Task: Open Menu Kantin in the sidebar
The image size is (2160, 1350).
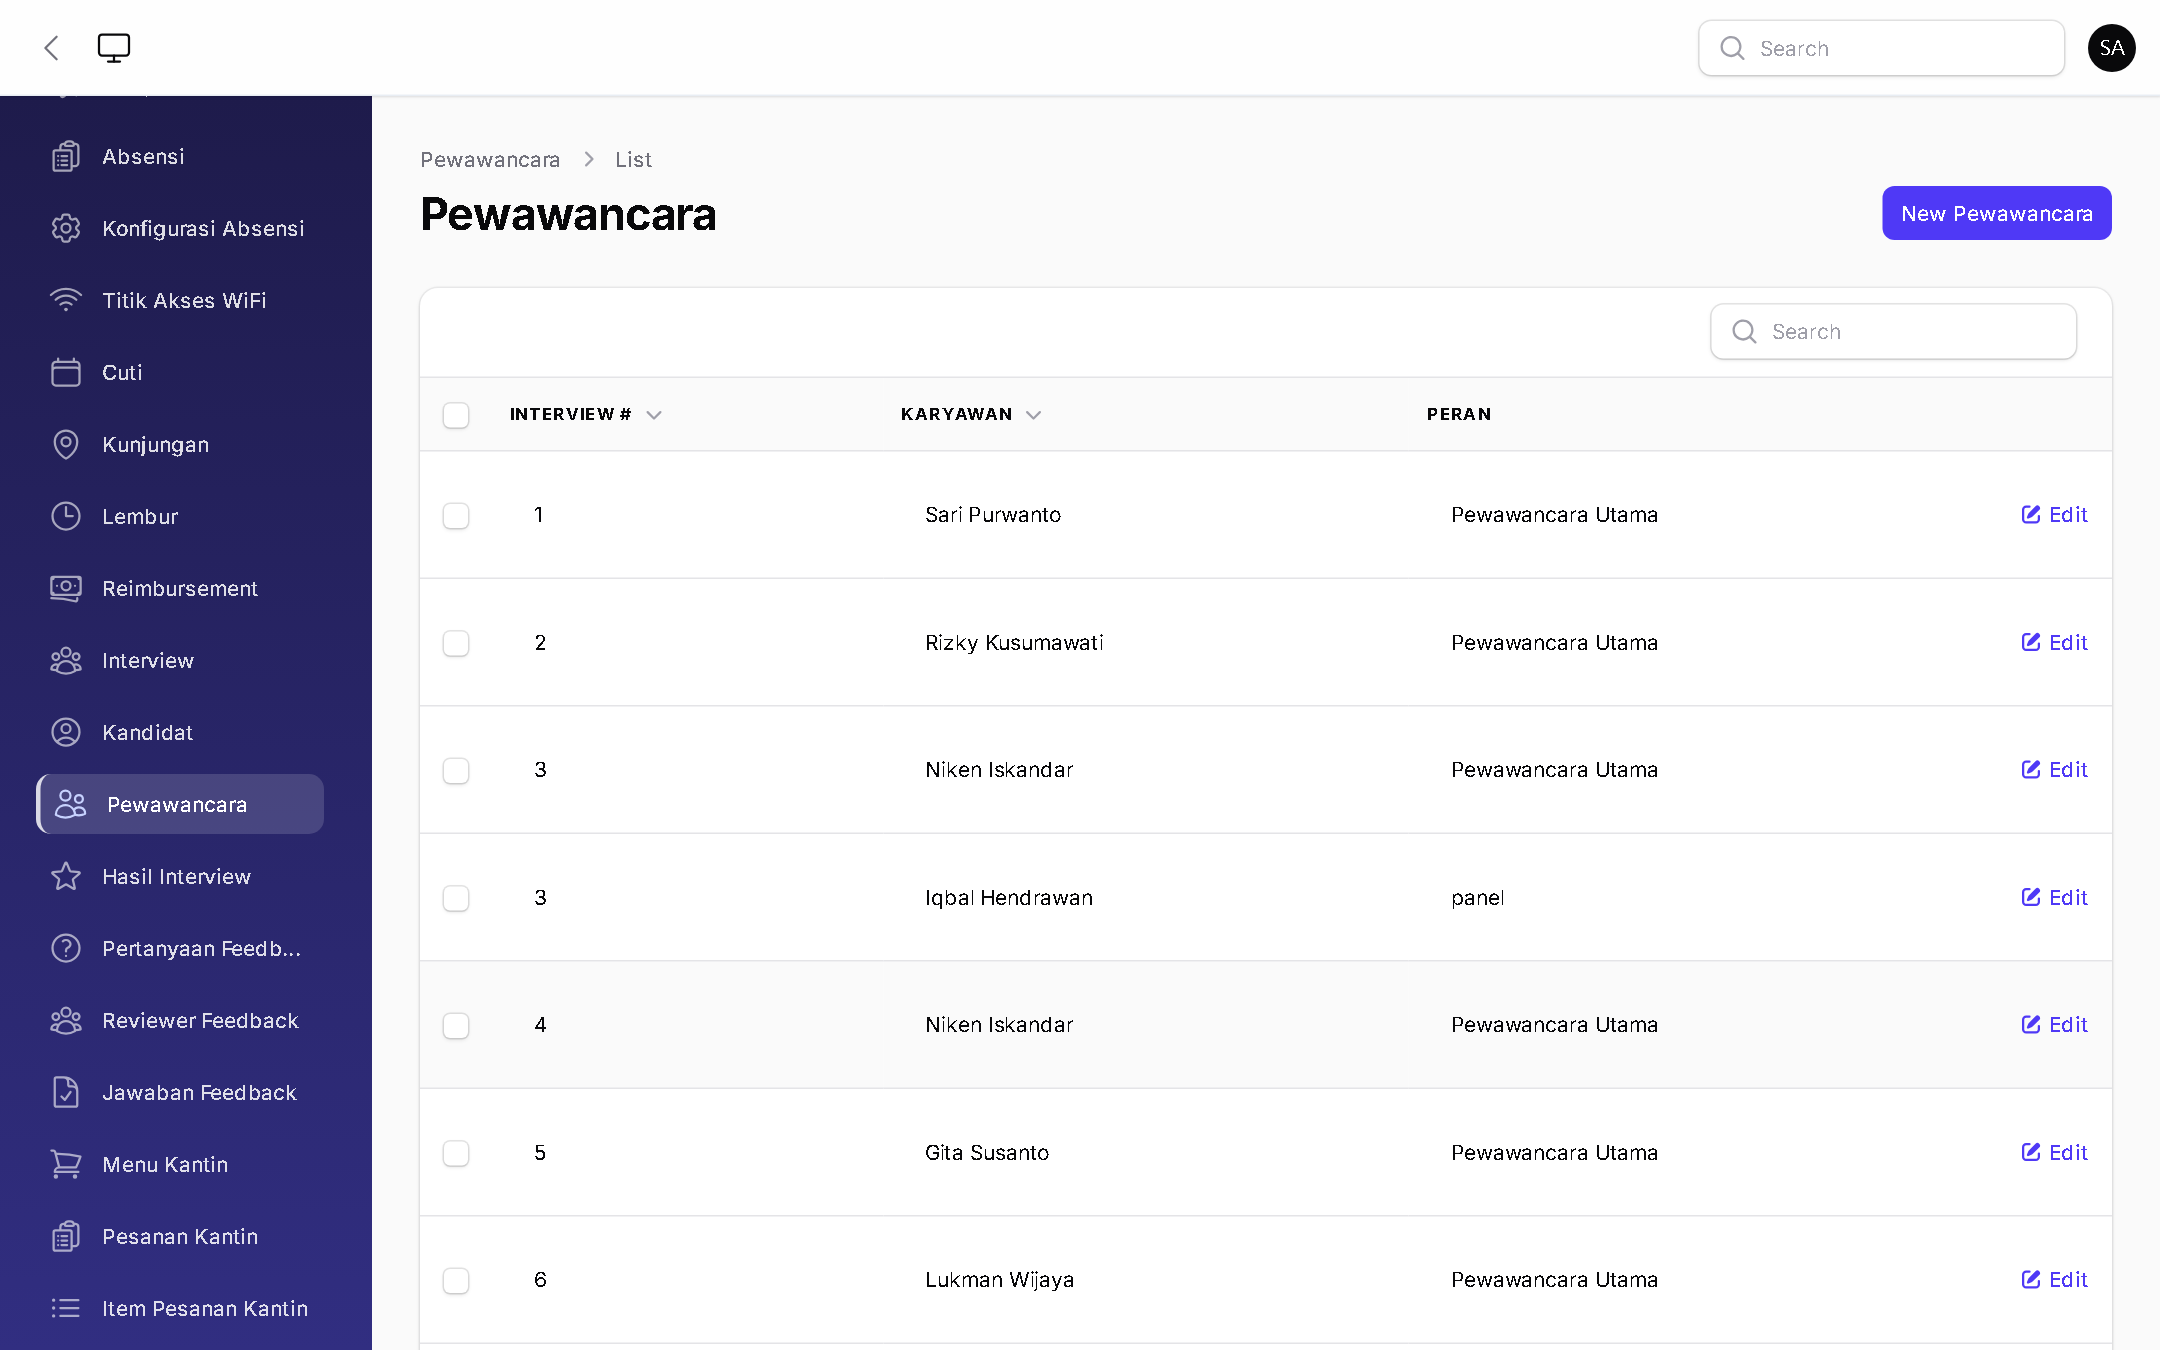Action: pyautogui.click(x=180, y=1165)
